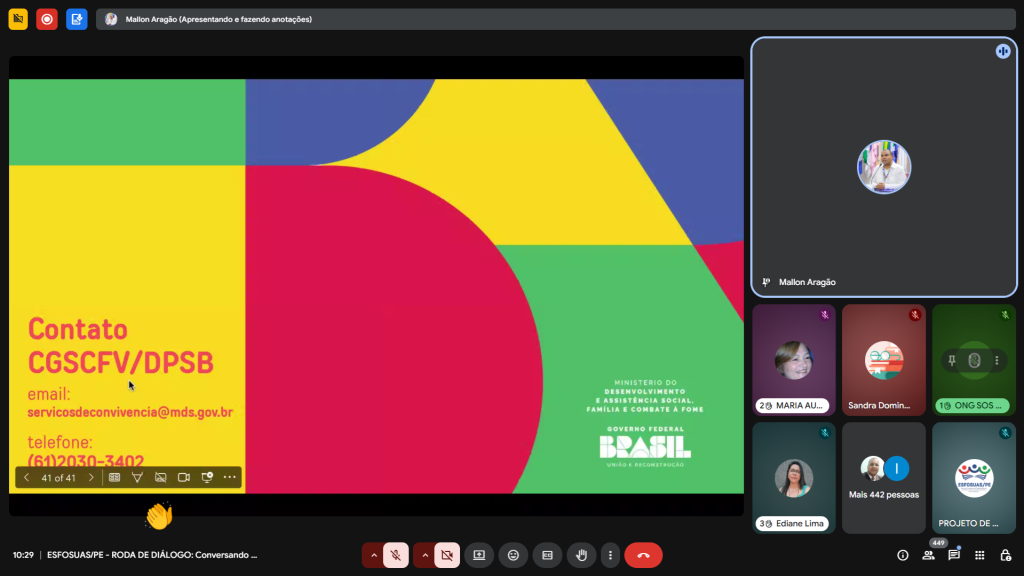Image resolution: width=1024 pixels, height=576 pixels.
Task: Click the present screen icon
Action: (x=479, y=555)
